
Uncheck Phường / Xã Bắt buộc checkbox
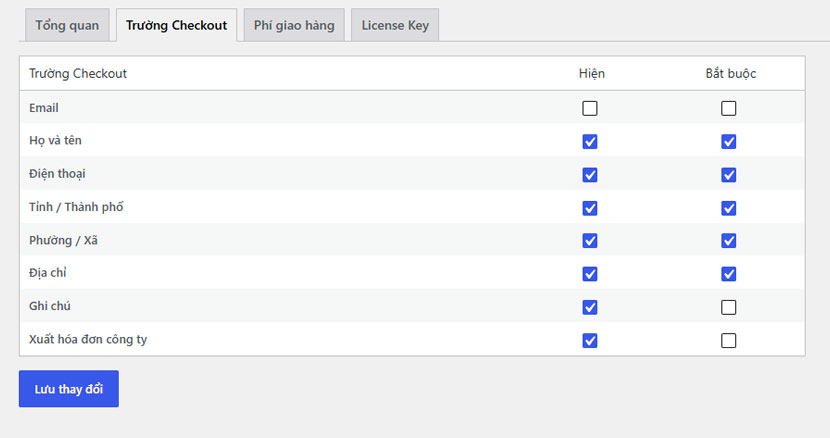728,240
